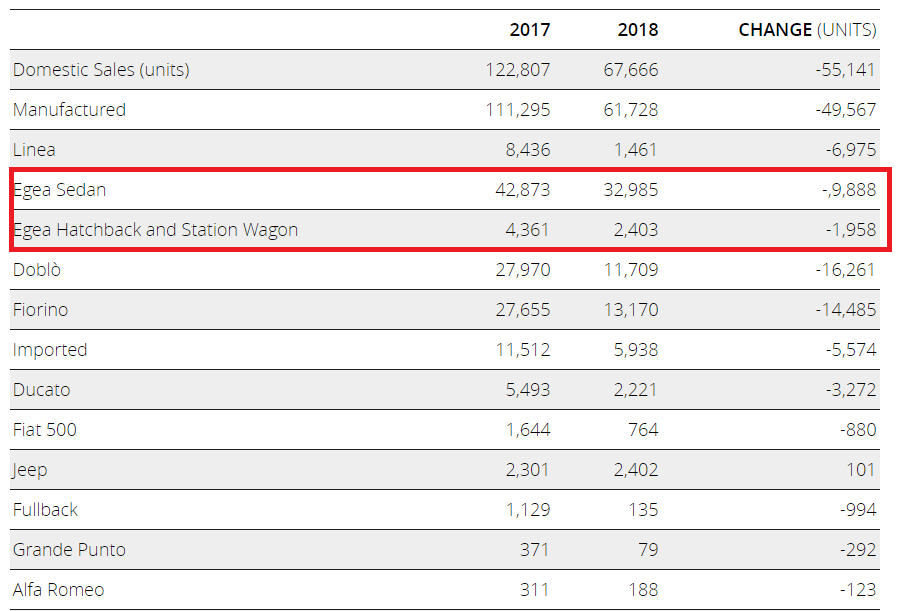
Task: Select Fullback change value -994
Action: tap(858, 510)
